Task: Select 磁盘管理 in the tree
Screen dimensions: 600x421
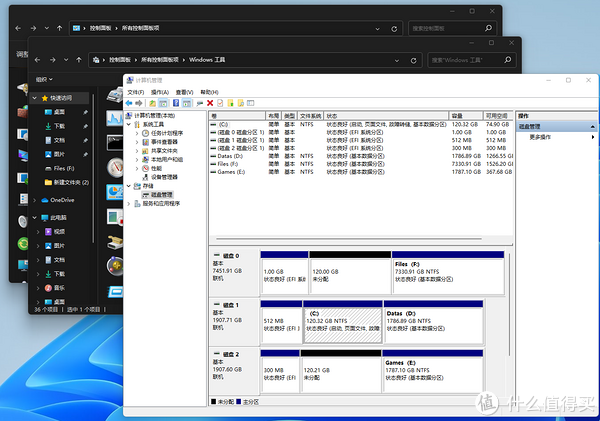Action: (161, 195)
